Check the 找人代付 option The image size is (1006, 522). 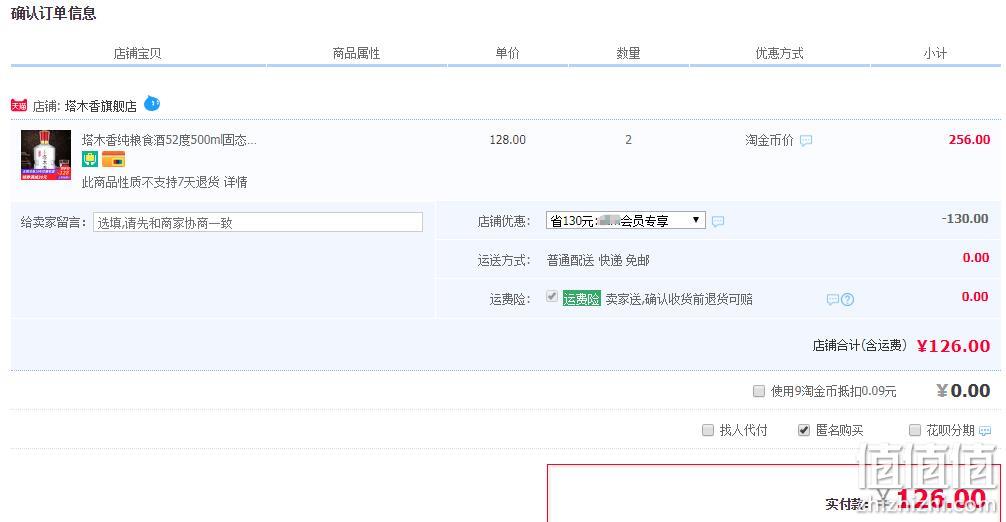(708, 430)
